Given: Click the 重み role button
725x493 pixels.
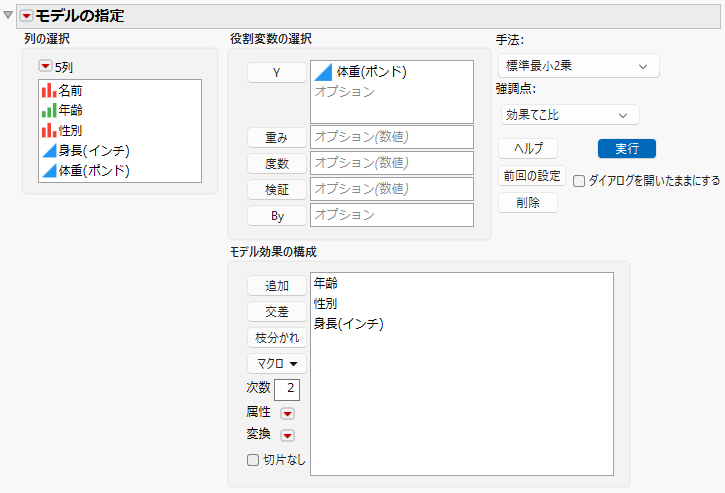Looking at the screenshot, I should [x=276, y=137].
